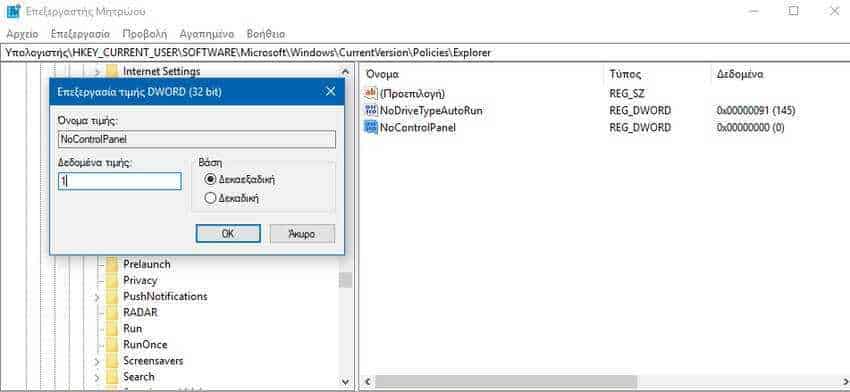
Task: Click the Registry Editor app icon in title bar
Action: (14, 11)
